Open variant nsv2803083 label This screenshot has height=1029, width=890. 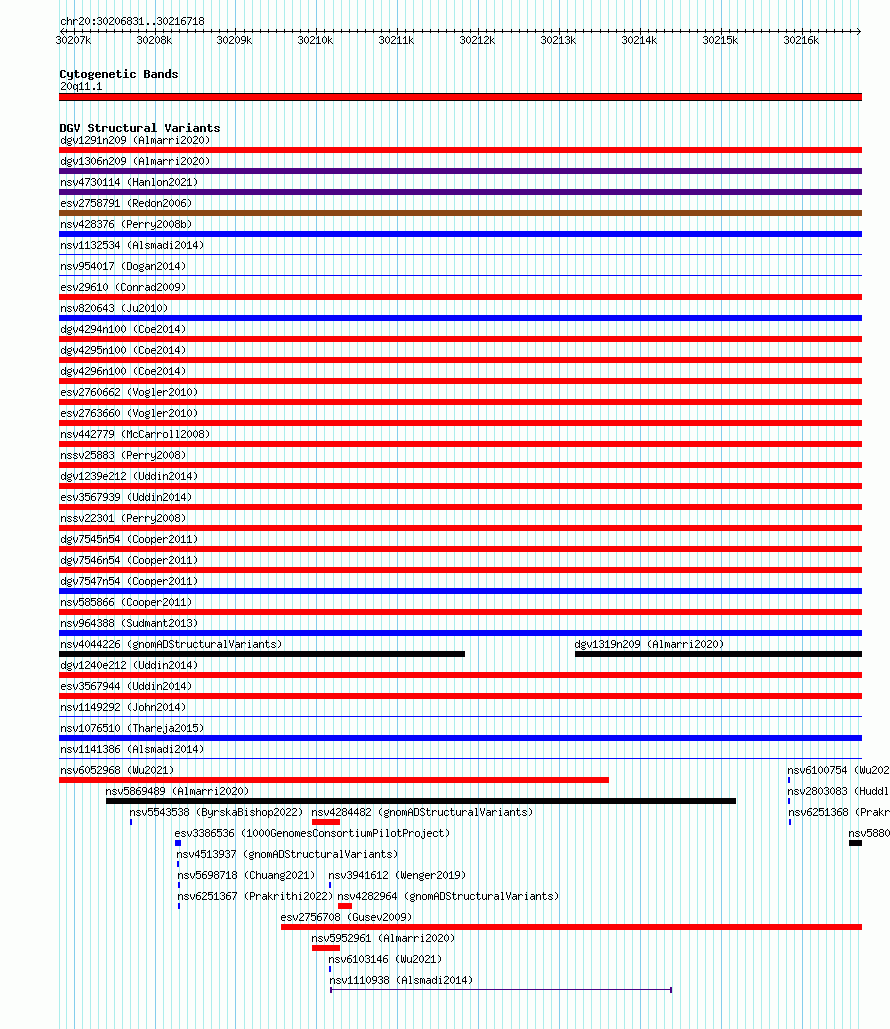coord(838,791)
